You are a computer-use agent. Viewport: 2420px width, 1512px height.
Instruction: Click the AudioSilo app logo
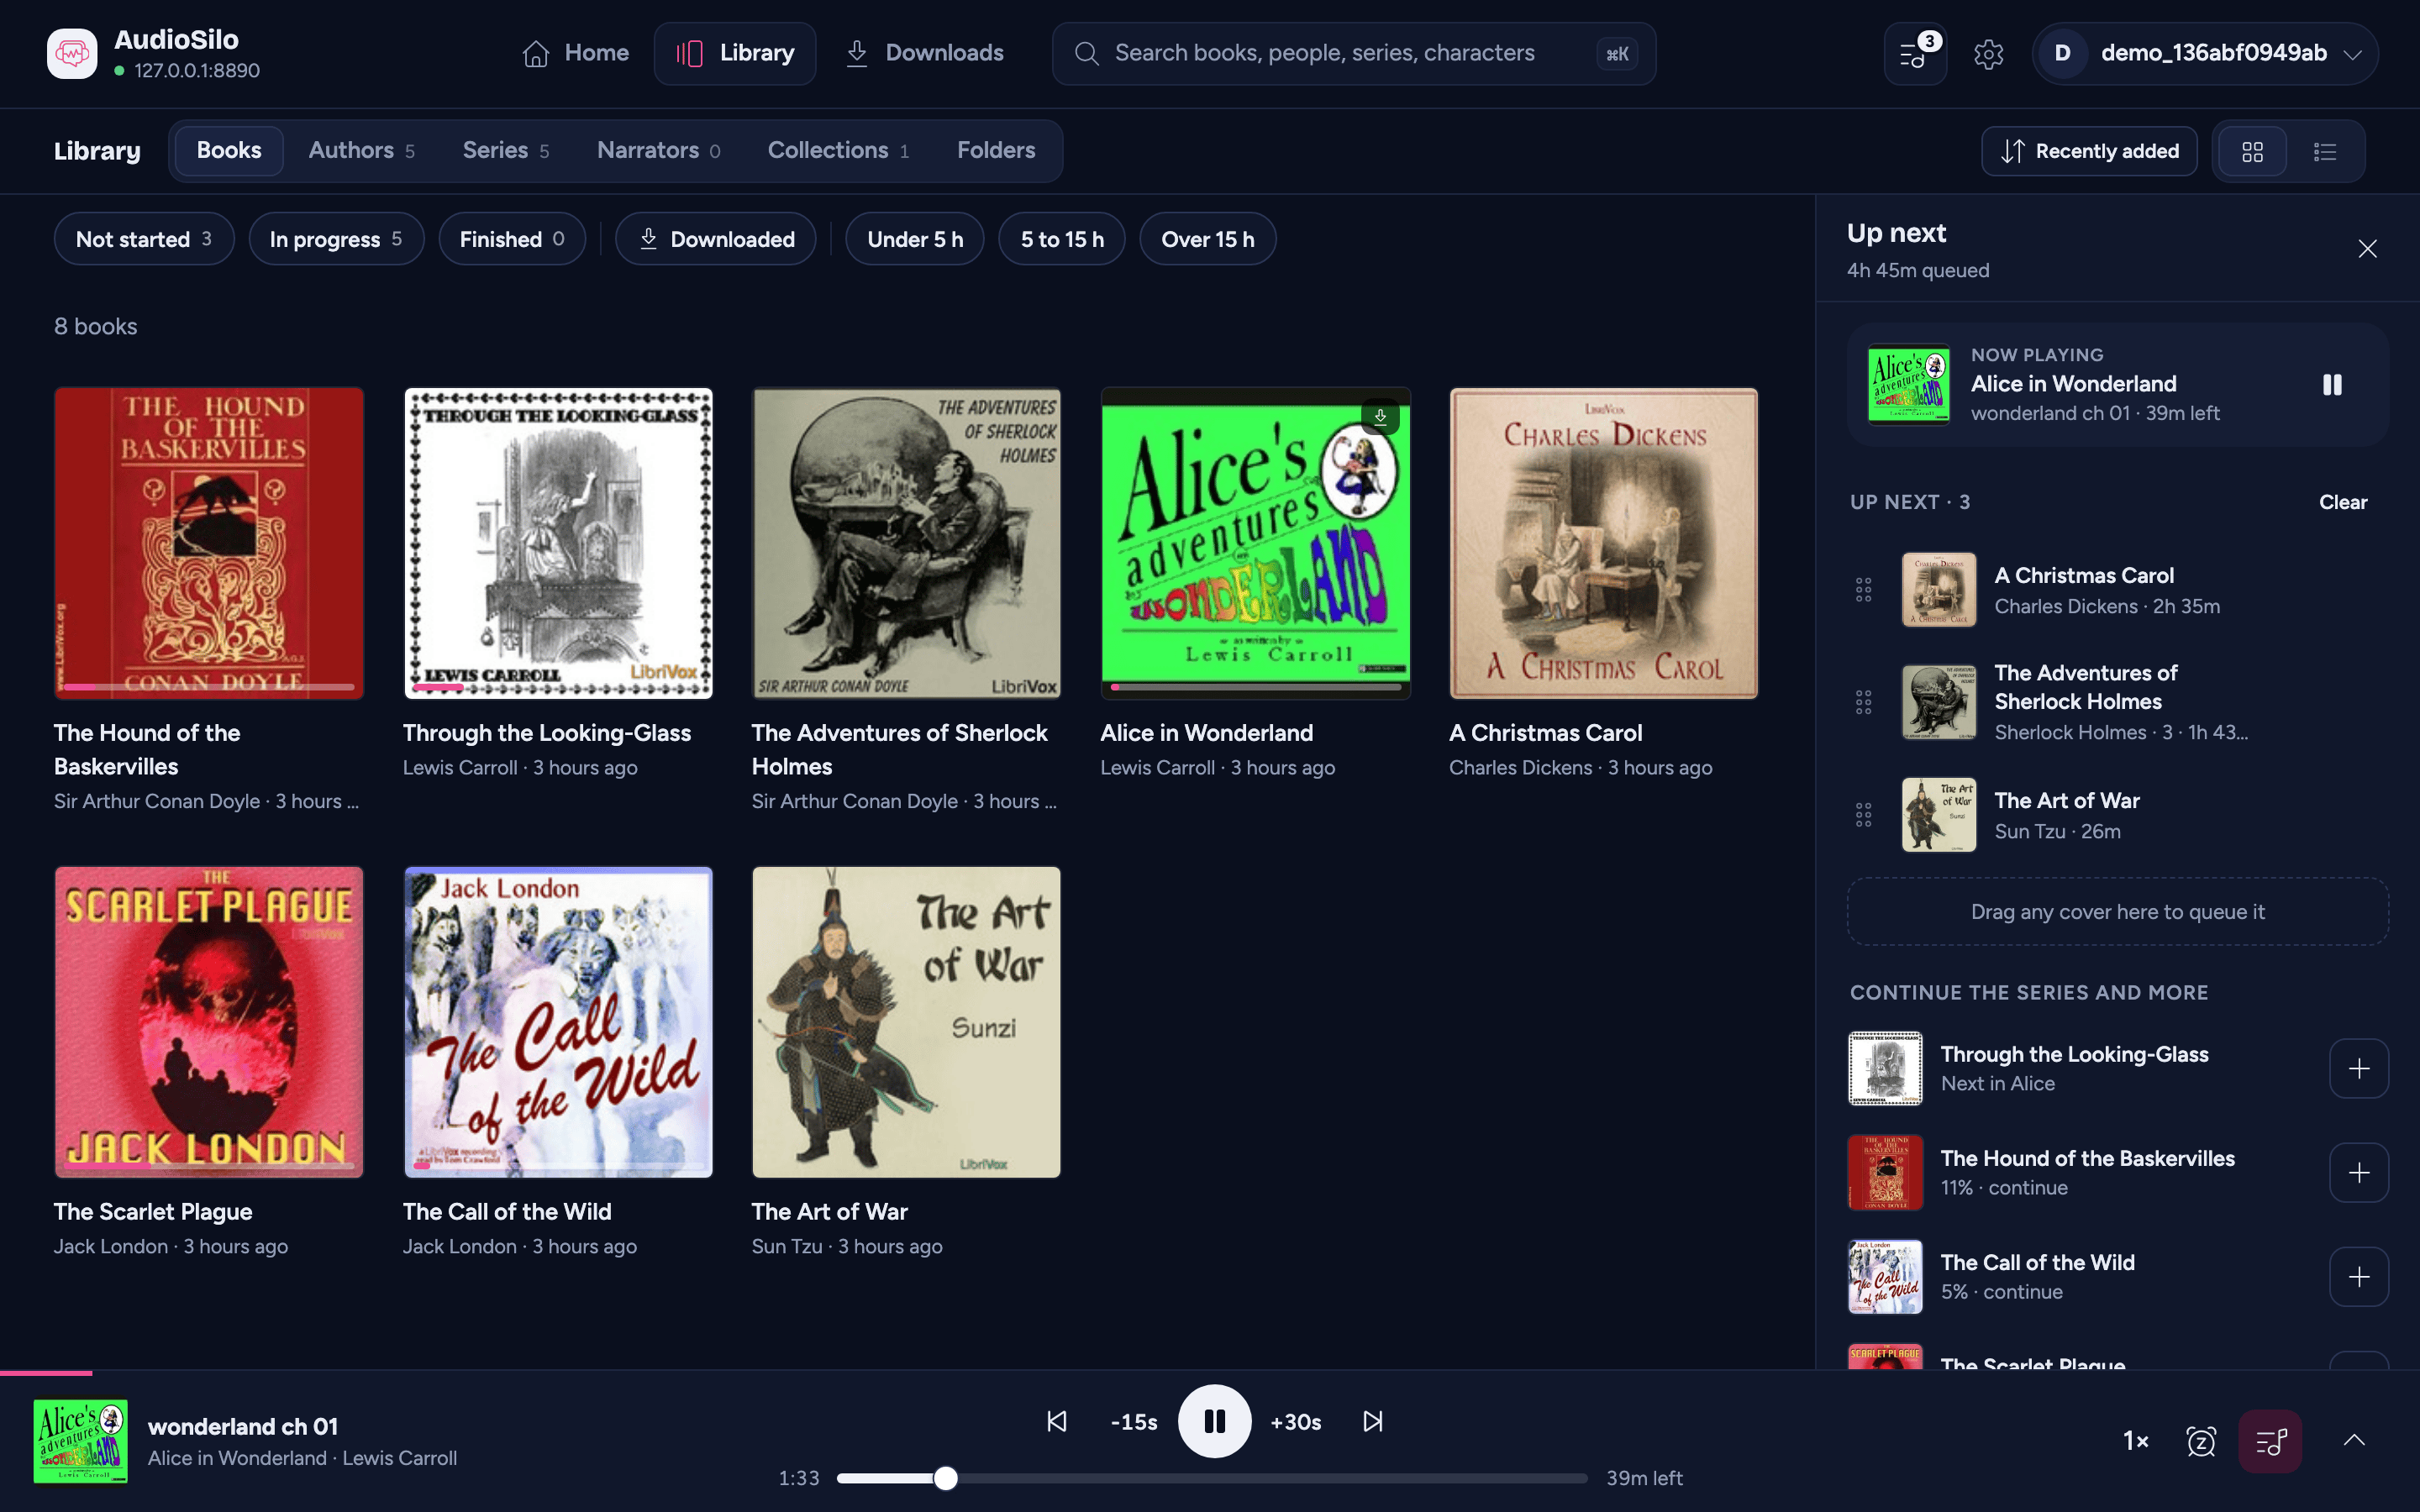tap(72, 53)
